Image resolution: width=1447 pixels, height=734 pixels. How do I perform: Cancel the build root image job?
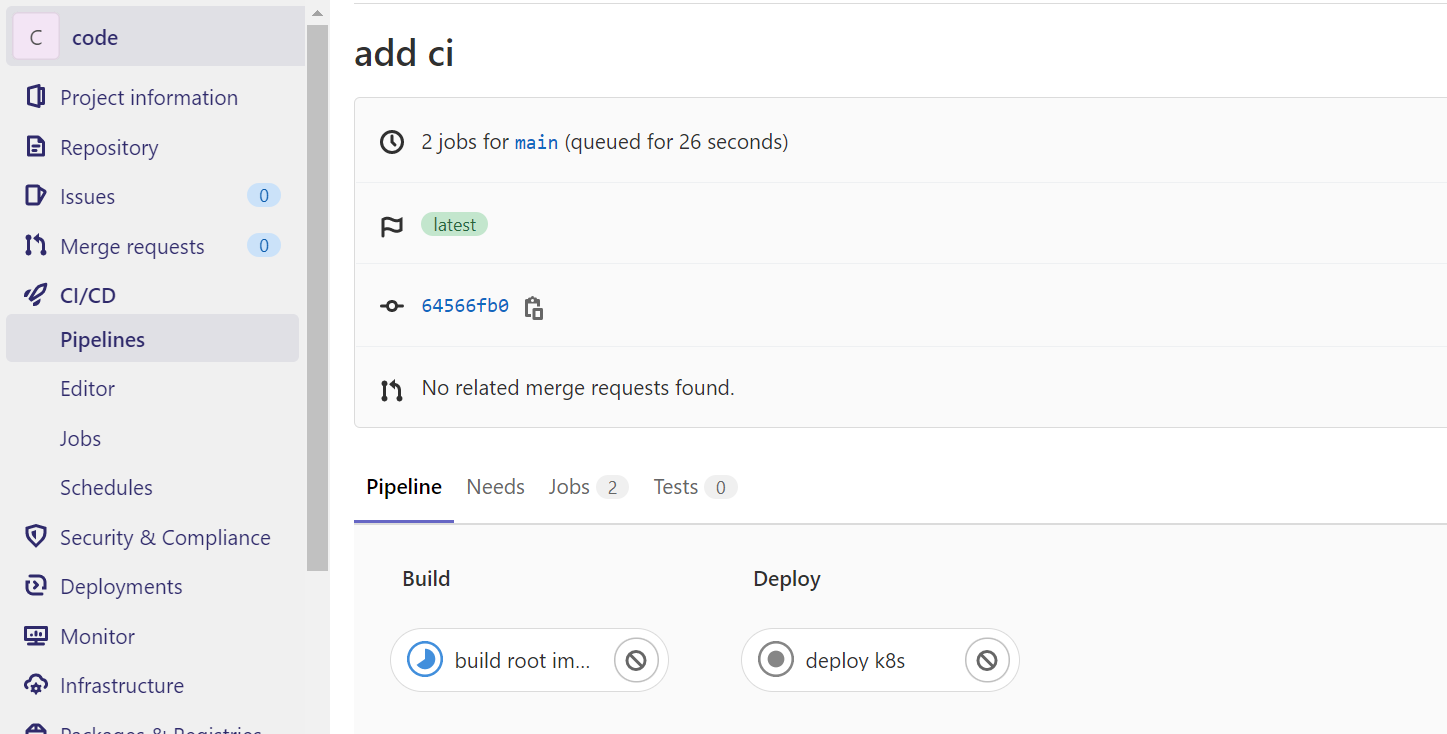pyautogui.click(x=636, y=660)
